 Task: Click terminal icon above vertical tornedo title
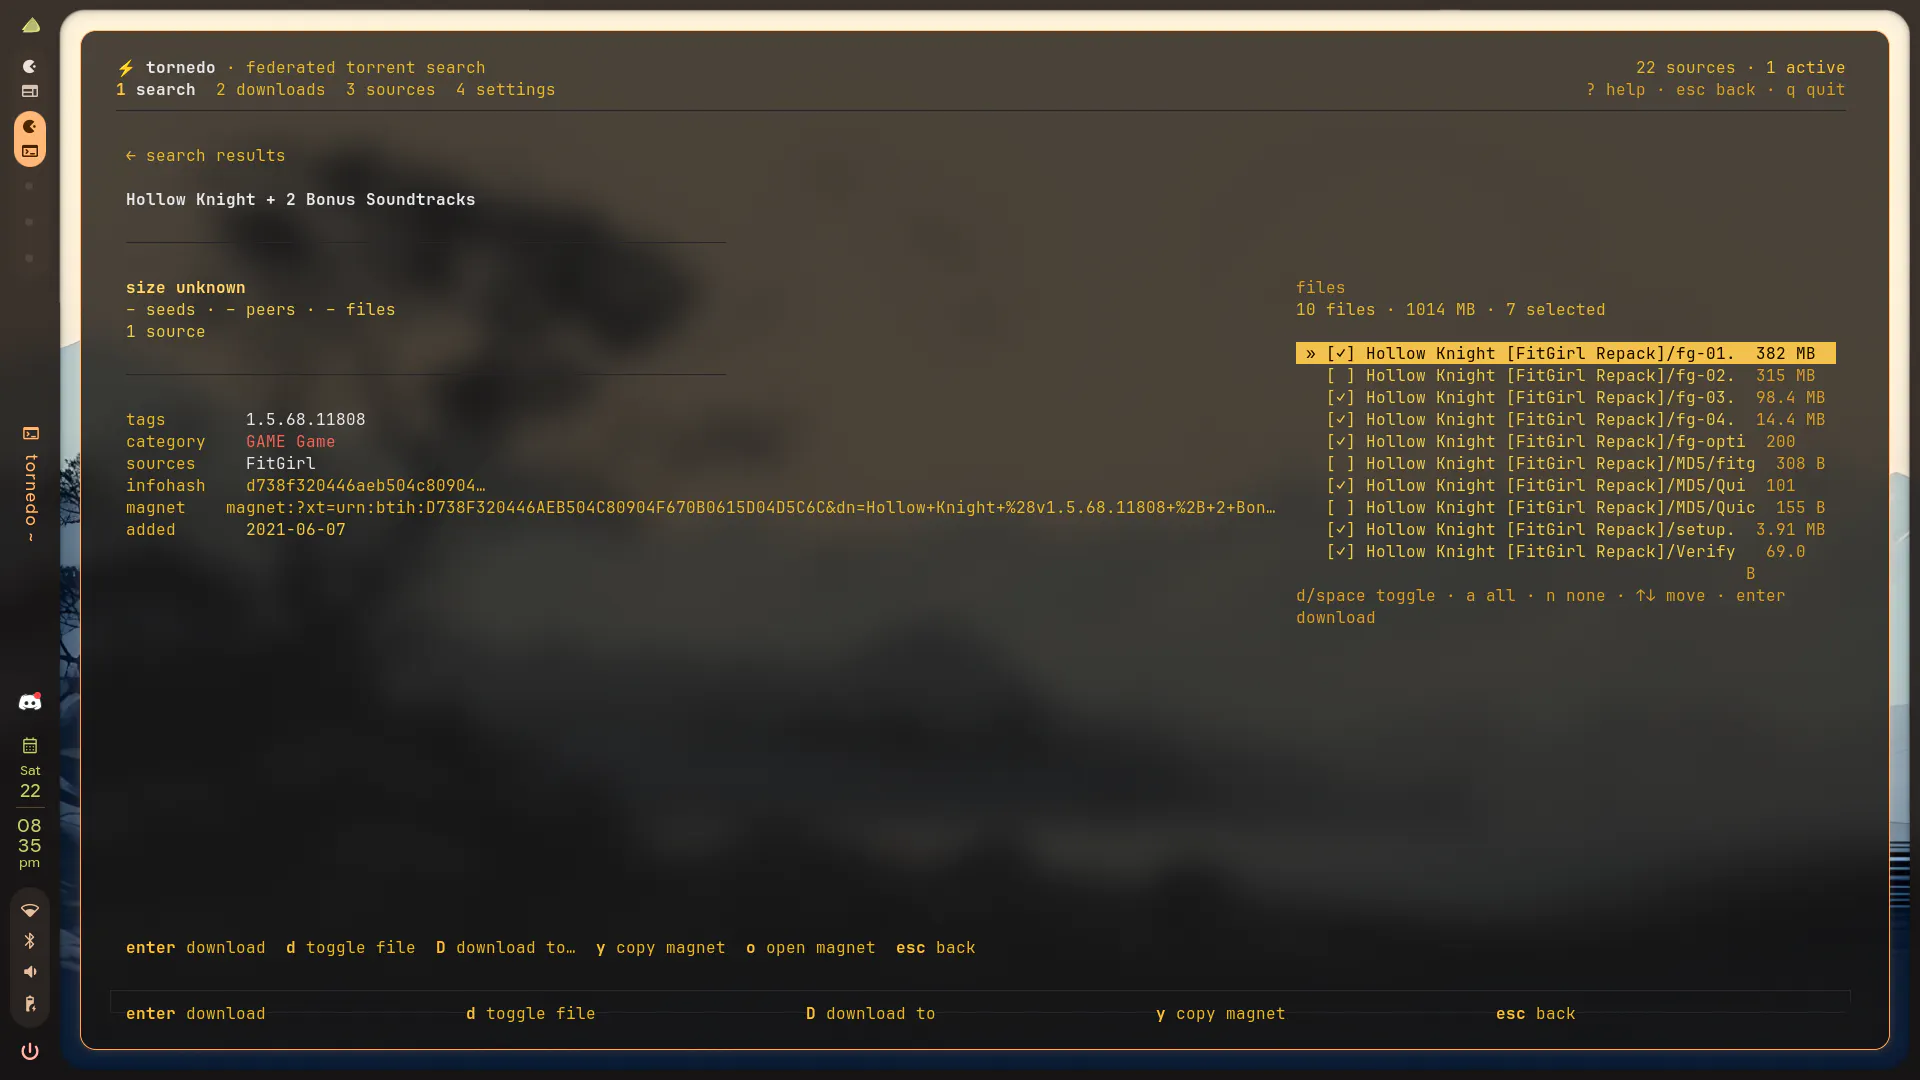(31, 433)
